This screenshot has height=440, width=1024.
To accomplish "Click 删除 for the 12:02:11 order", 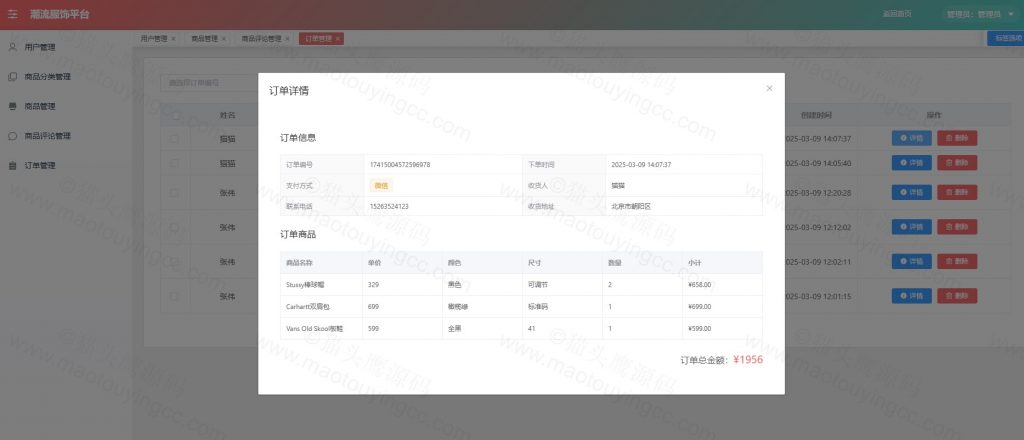I will 957,262.
